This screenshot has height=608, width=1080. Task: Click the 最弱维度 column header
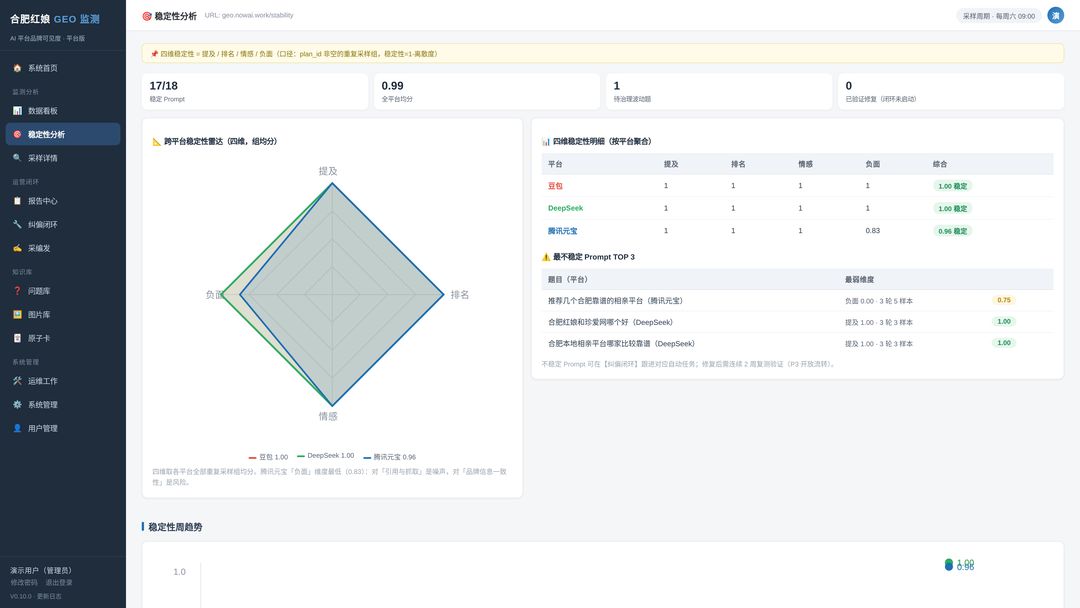click(x=860, y=280)
